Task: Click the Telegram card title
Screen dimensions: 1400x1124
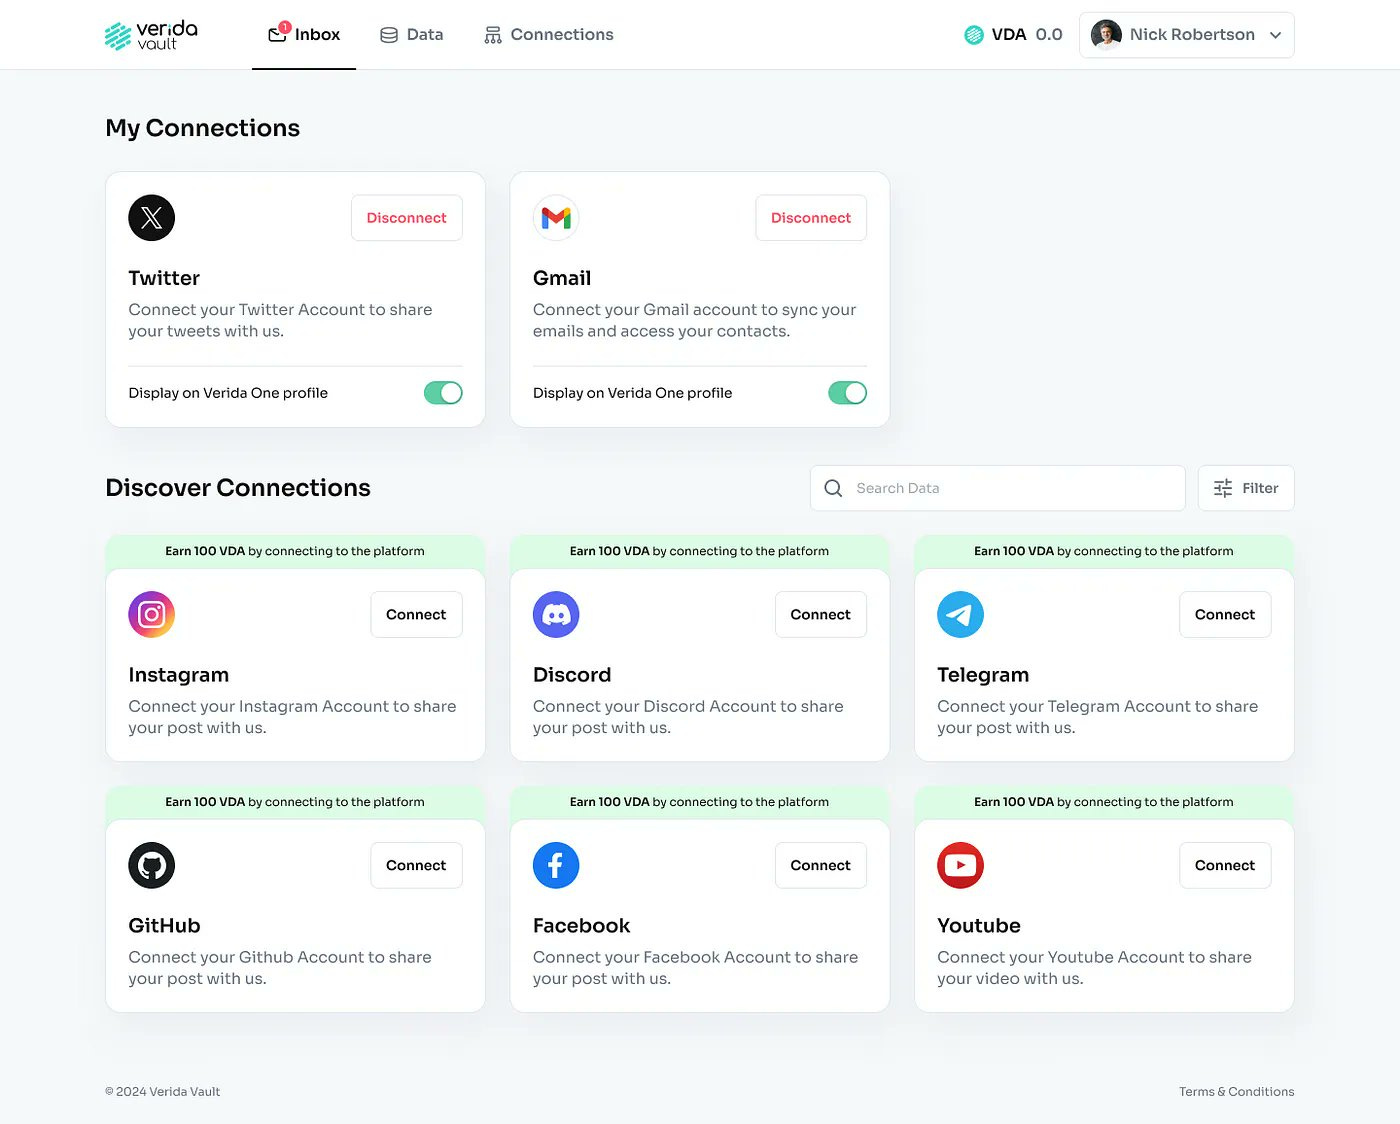Action: pyautogui.click(x=983, y=675)
